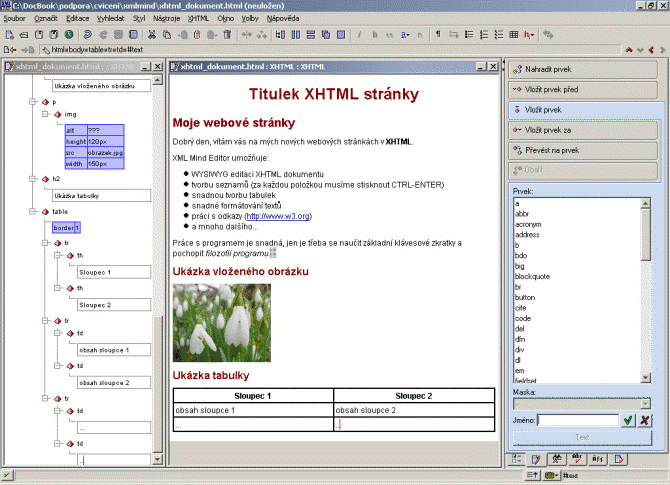Collapse the table node in tree
670x485 pixels.
[32, 211]
